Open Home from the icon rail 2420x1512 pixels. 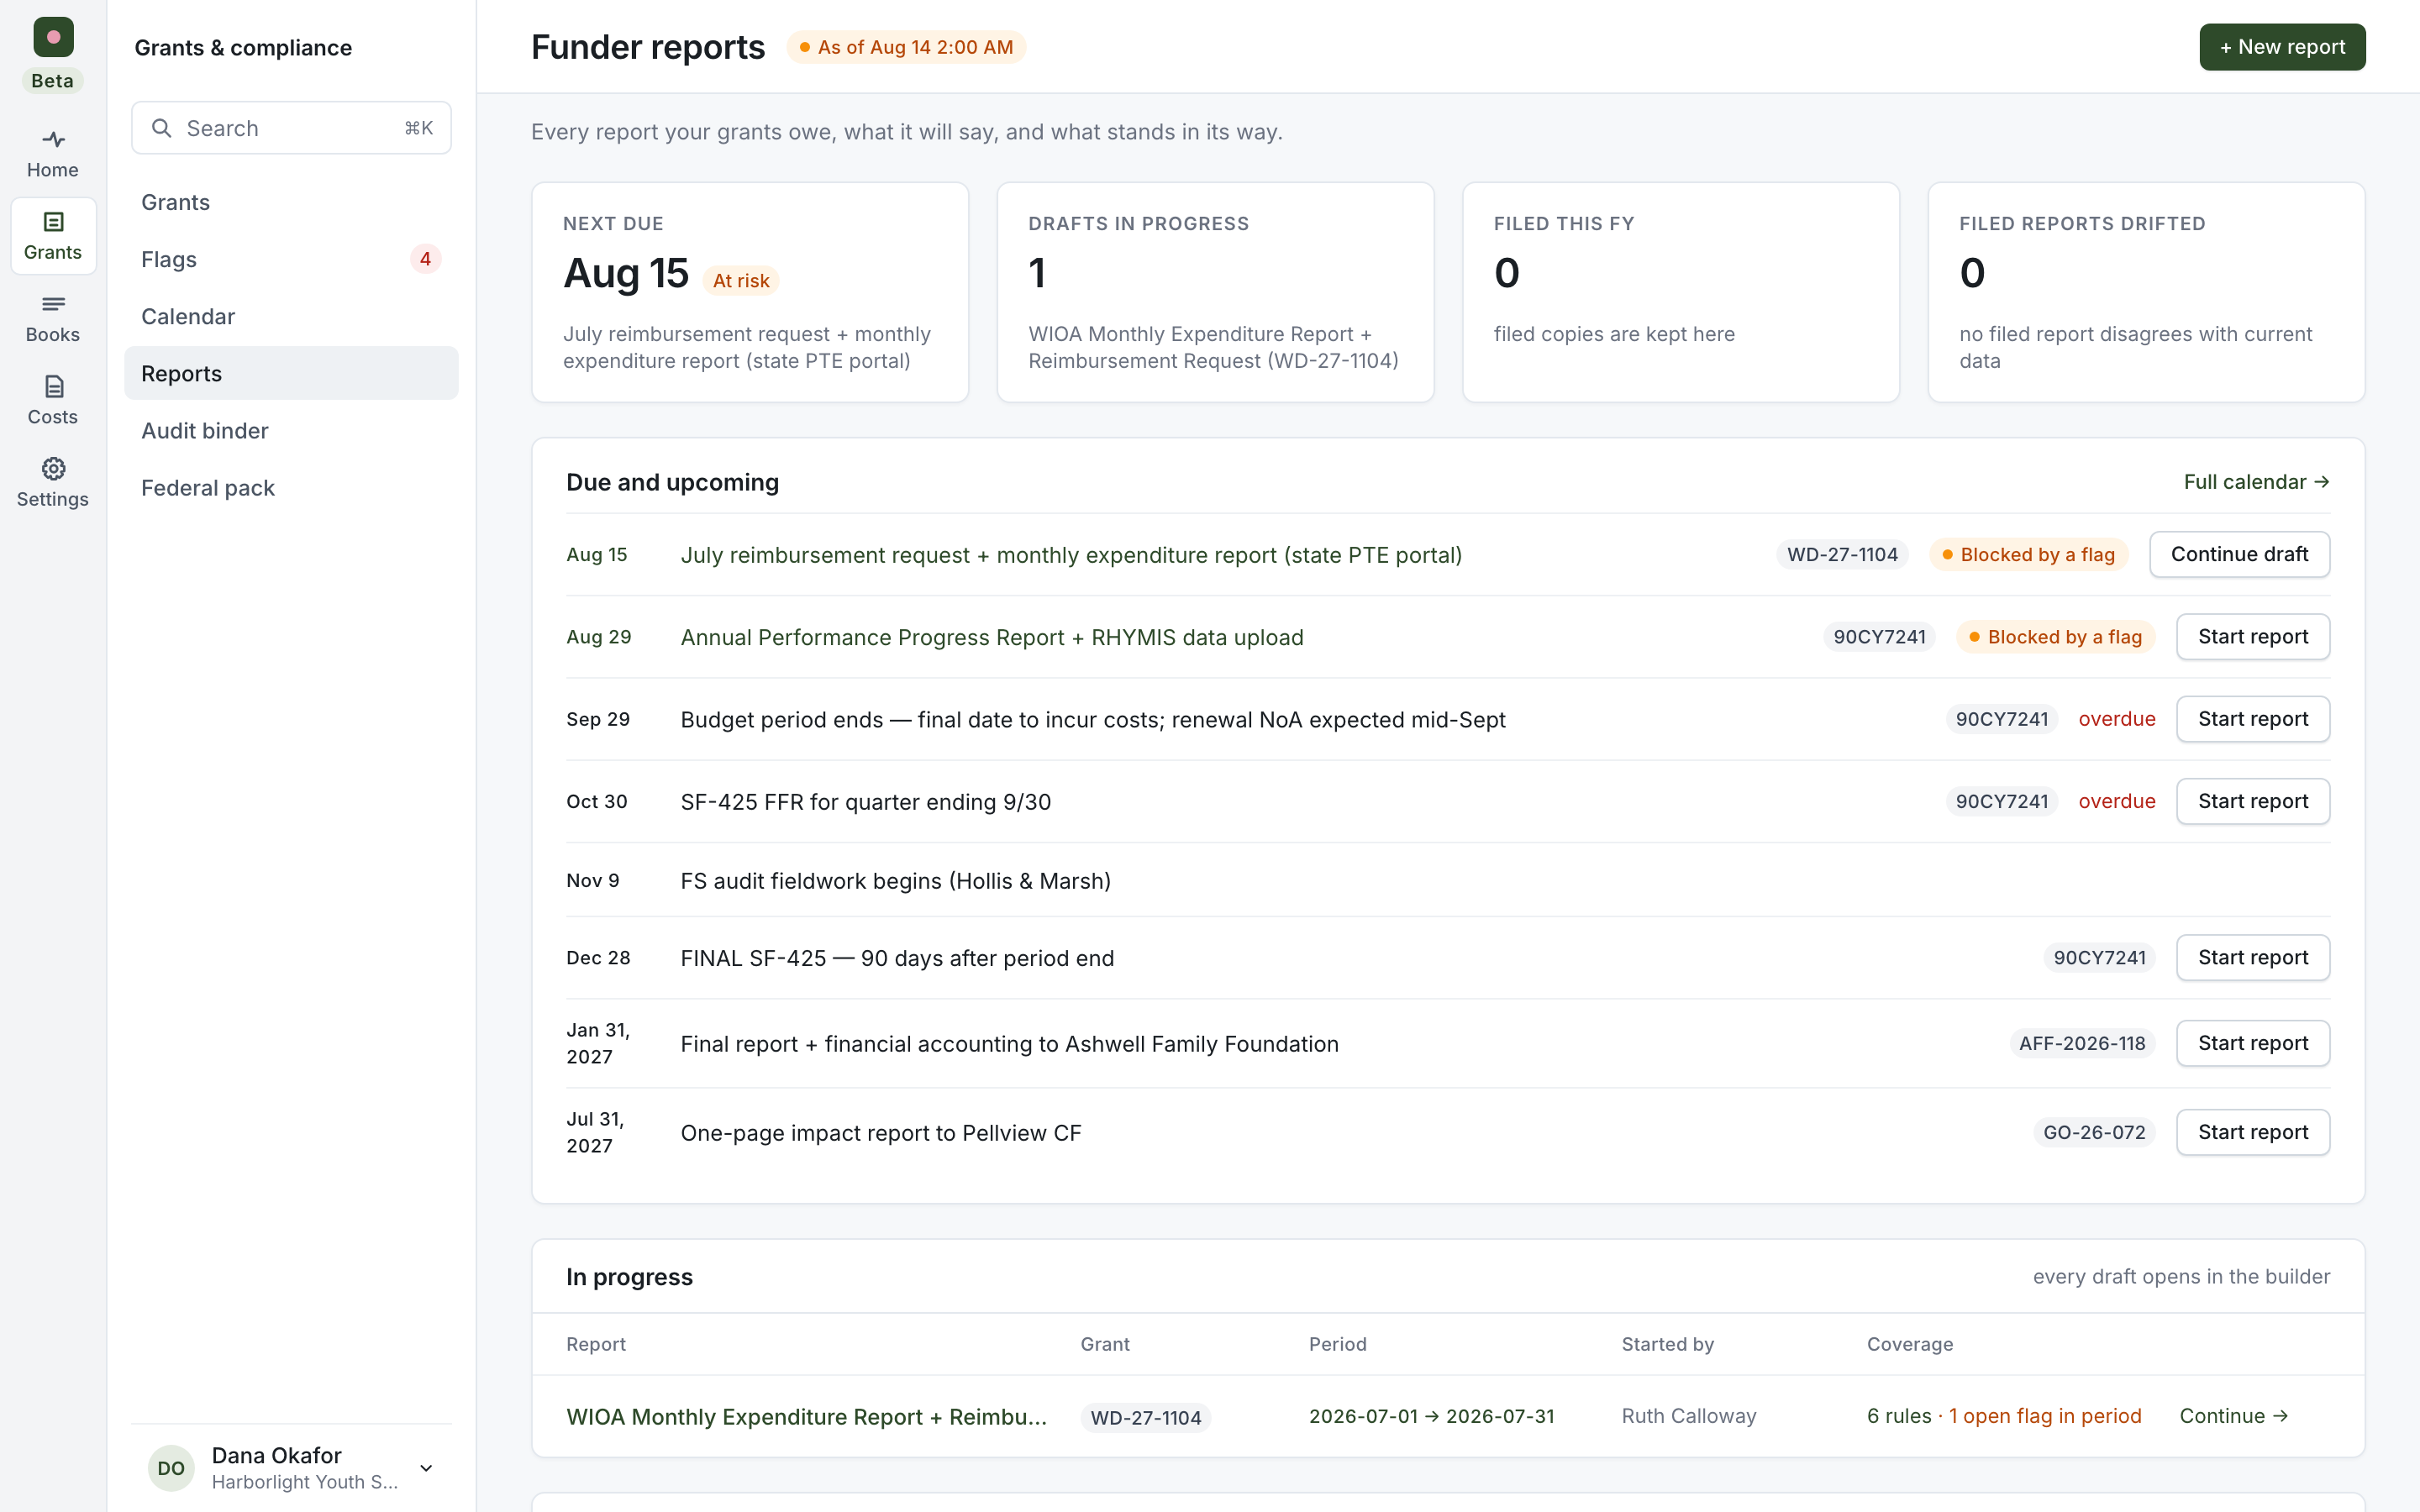[53, 154]
